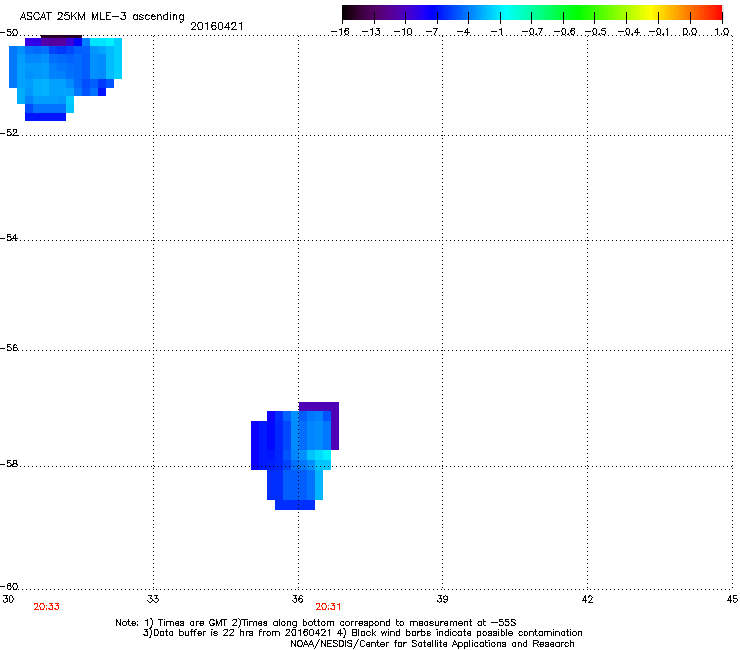
Task: Click the longitude label 39
Action: pos(442,599)
